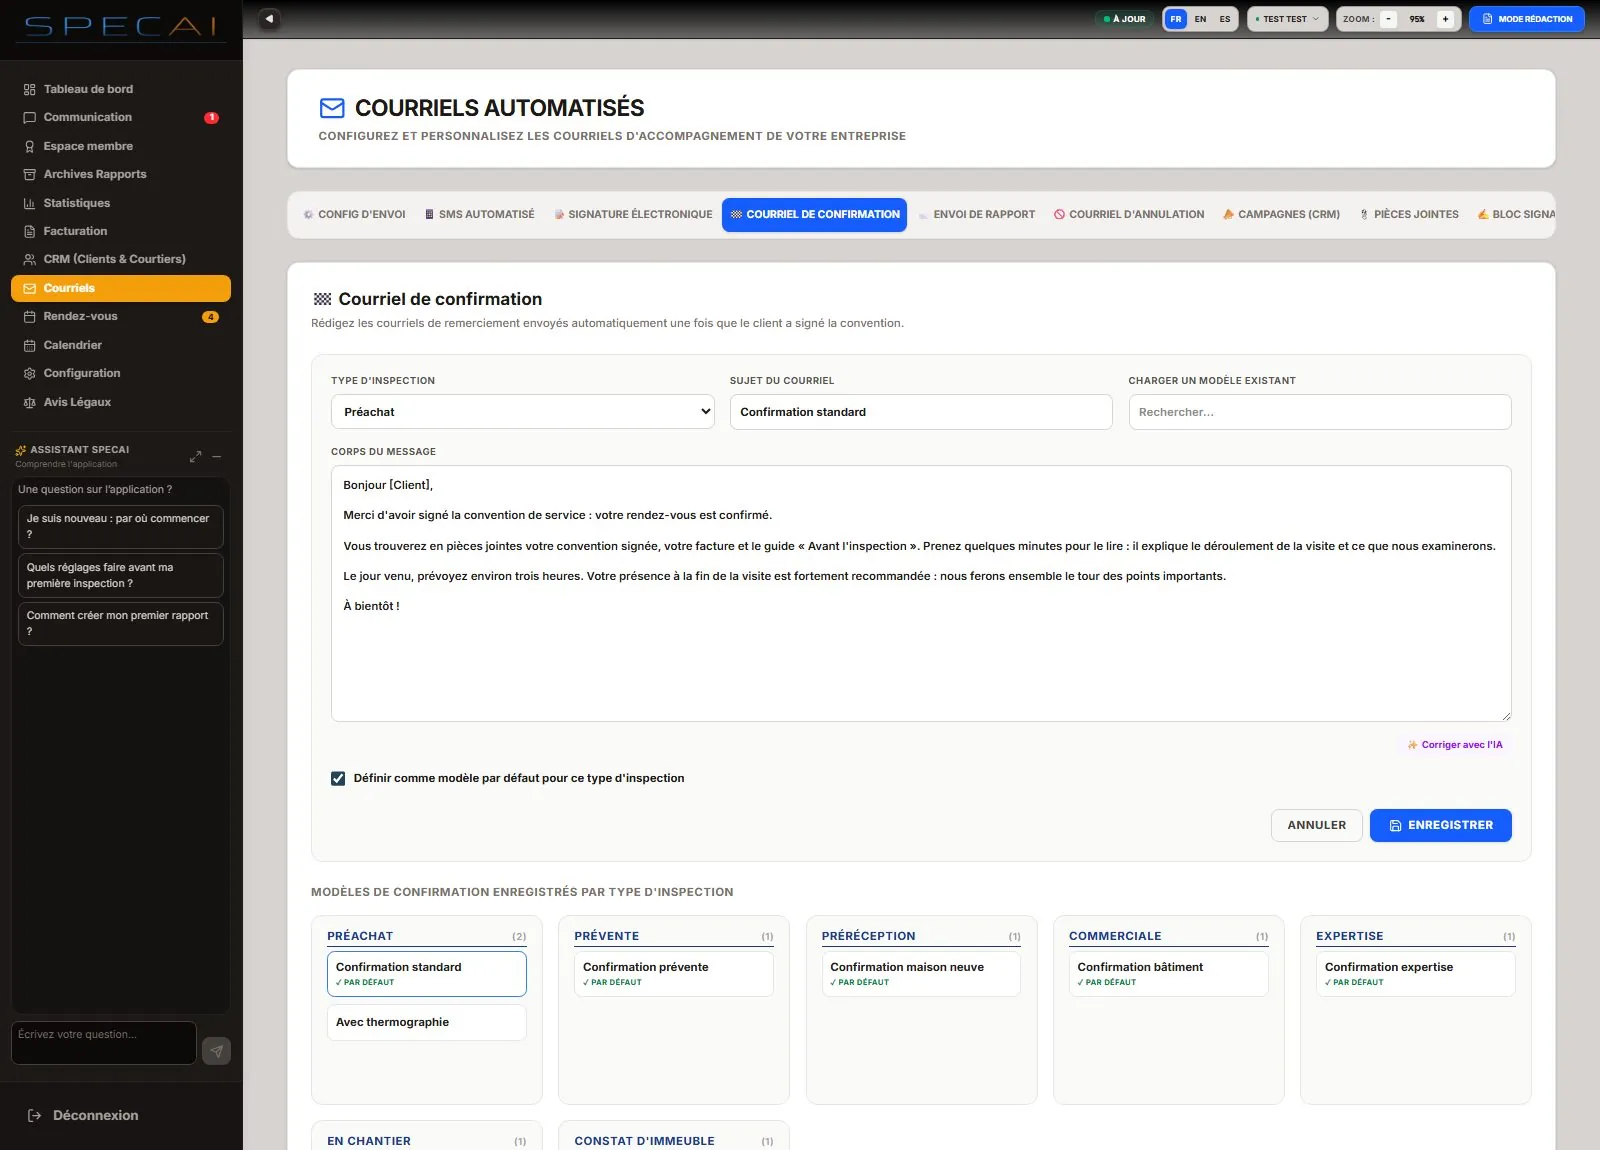
Task: Click the Courriels automatisés envelope icon
Action: [x=332, y=108]
